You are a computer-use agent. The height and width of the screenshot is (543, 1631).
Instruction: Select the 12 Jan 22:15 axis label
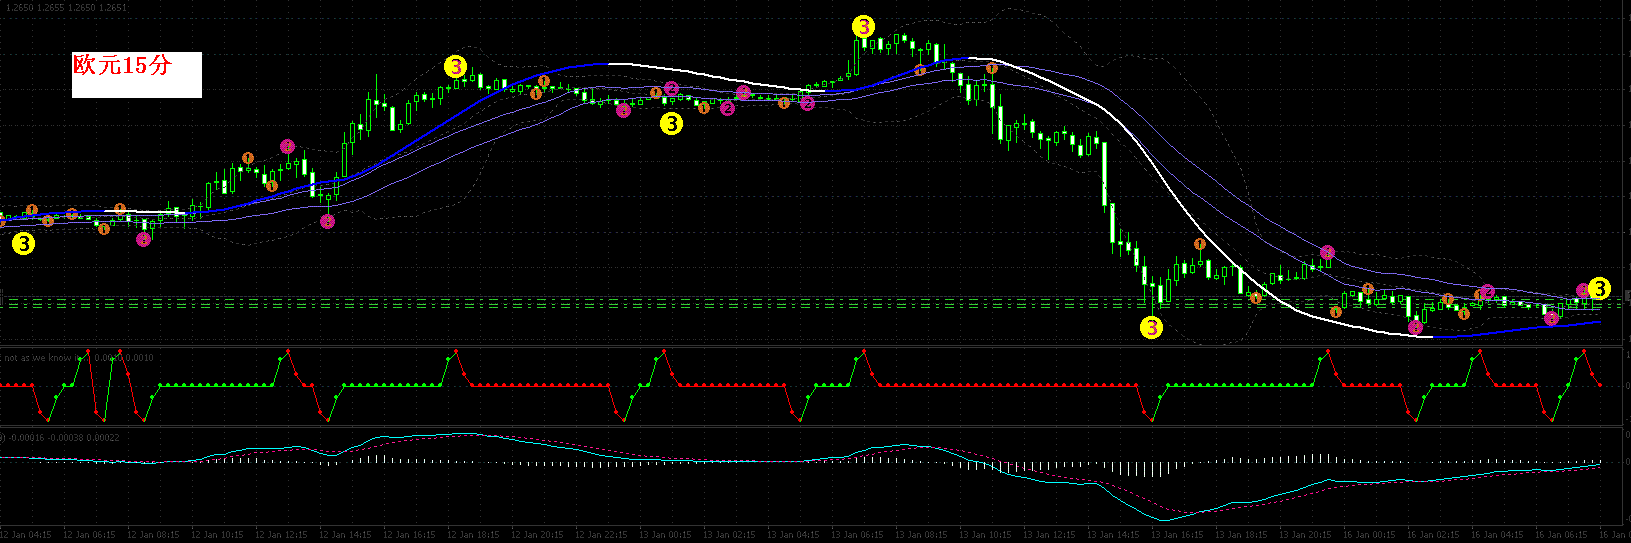tap(601, 535)
